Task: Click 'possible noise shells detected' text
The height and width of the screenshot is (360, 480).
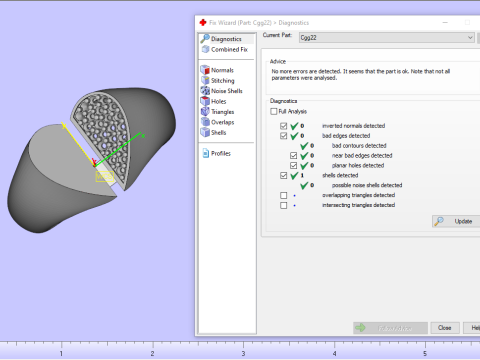Action: pos(367,185)
